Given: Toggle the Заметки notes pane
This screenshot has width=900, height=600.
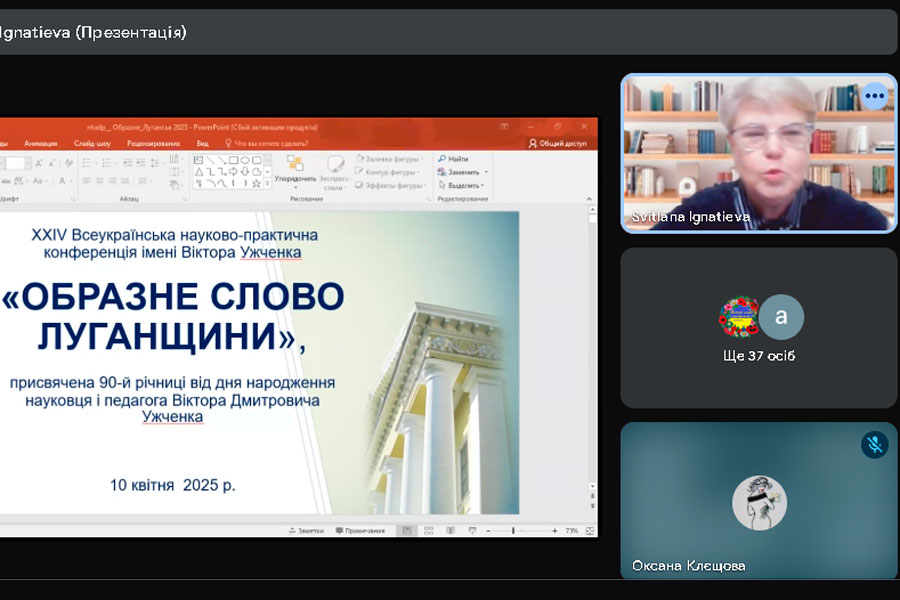Looking at the screenshot, I should coord(305,531).
